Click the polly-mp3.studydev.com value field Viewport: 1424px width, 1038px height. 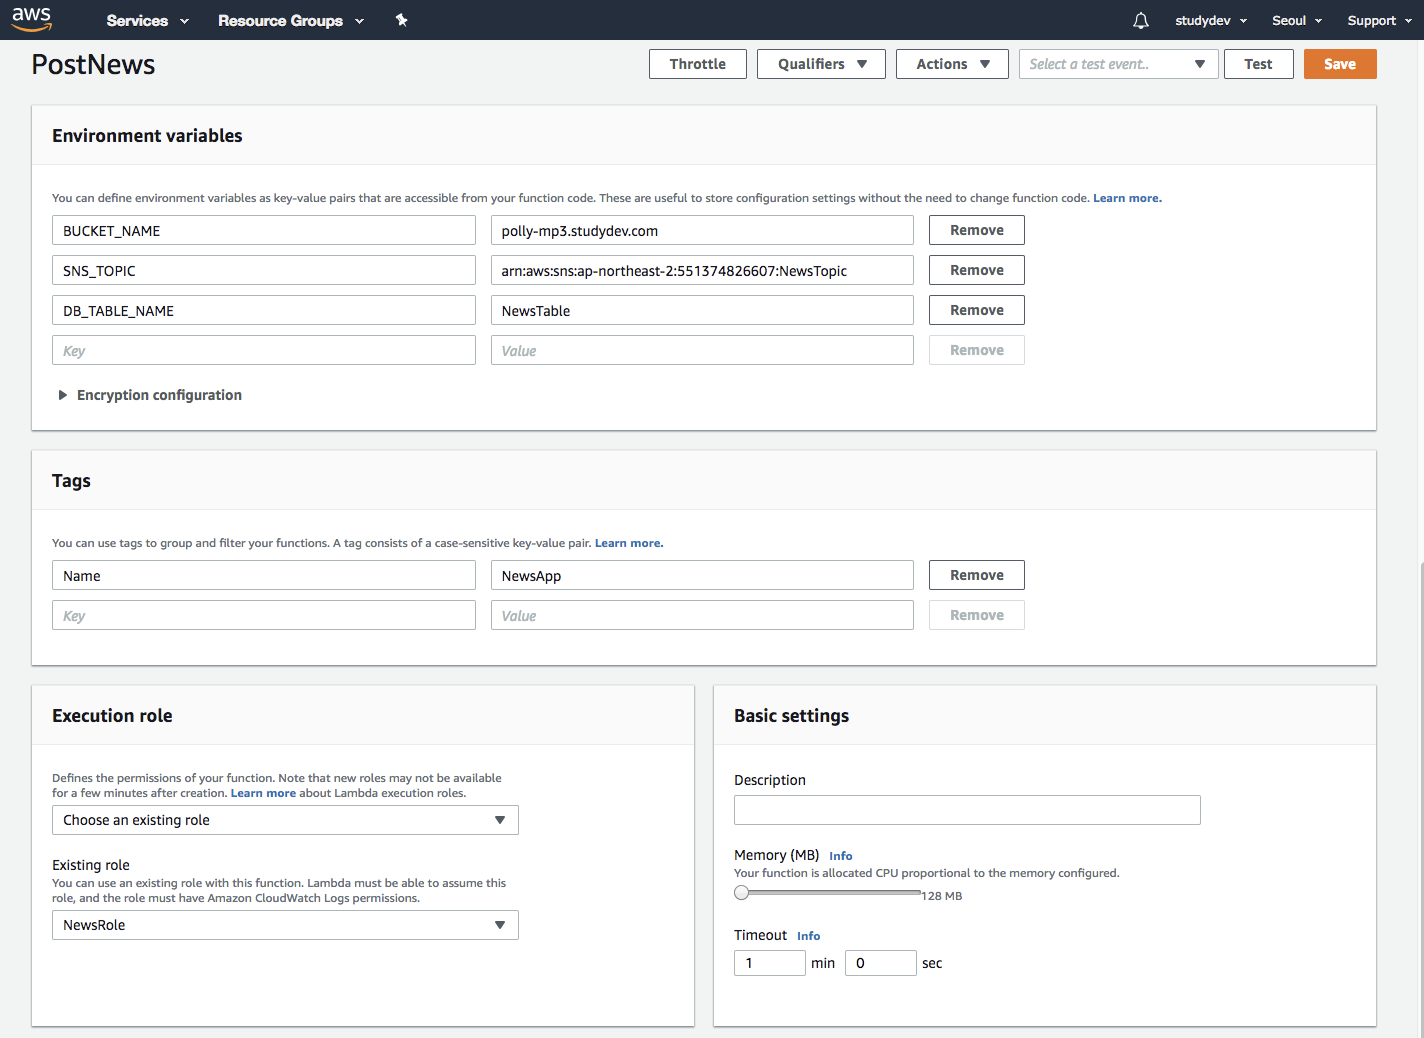(702, 230)
